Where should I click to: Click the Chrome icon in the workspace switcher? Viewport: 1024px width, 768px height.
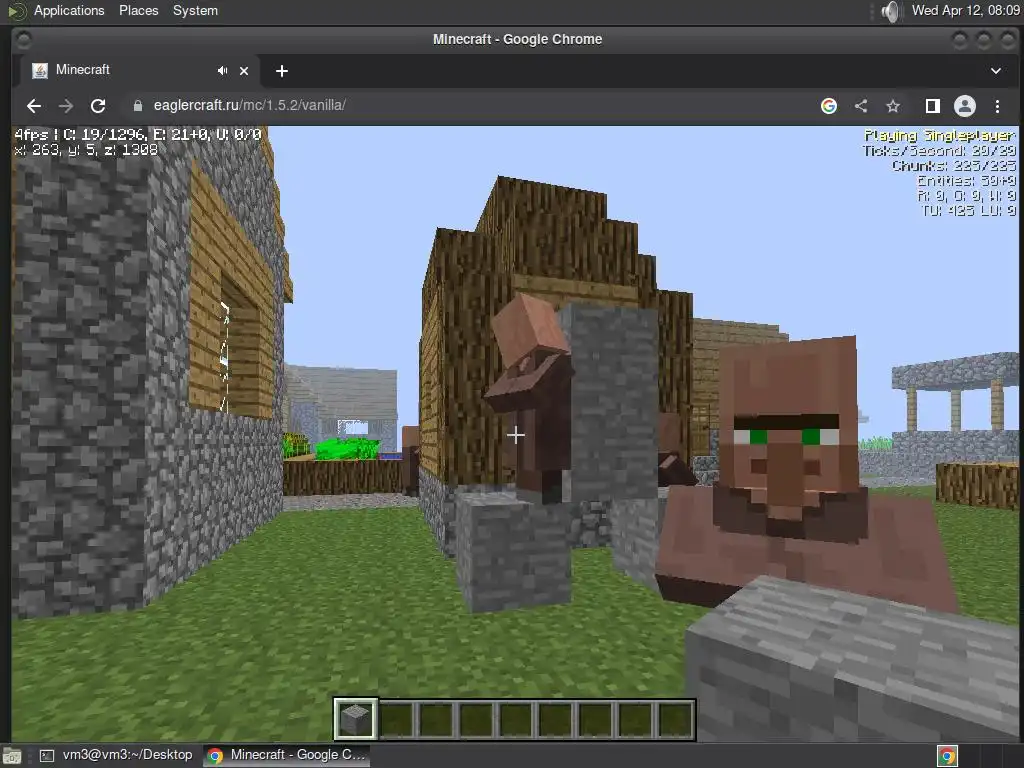point(947,756)
